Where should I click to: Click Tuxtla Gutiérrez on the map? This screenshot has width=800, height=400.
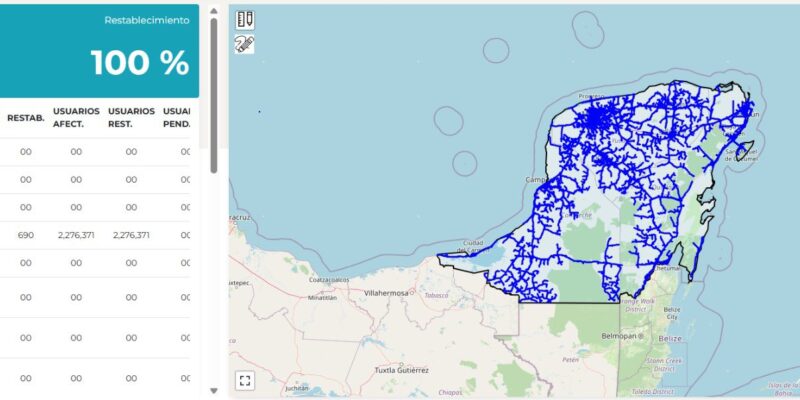tap(401, 369)
